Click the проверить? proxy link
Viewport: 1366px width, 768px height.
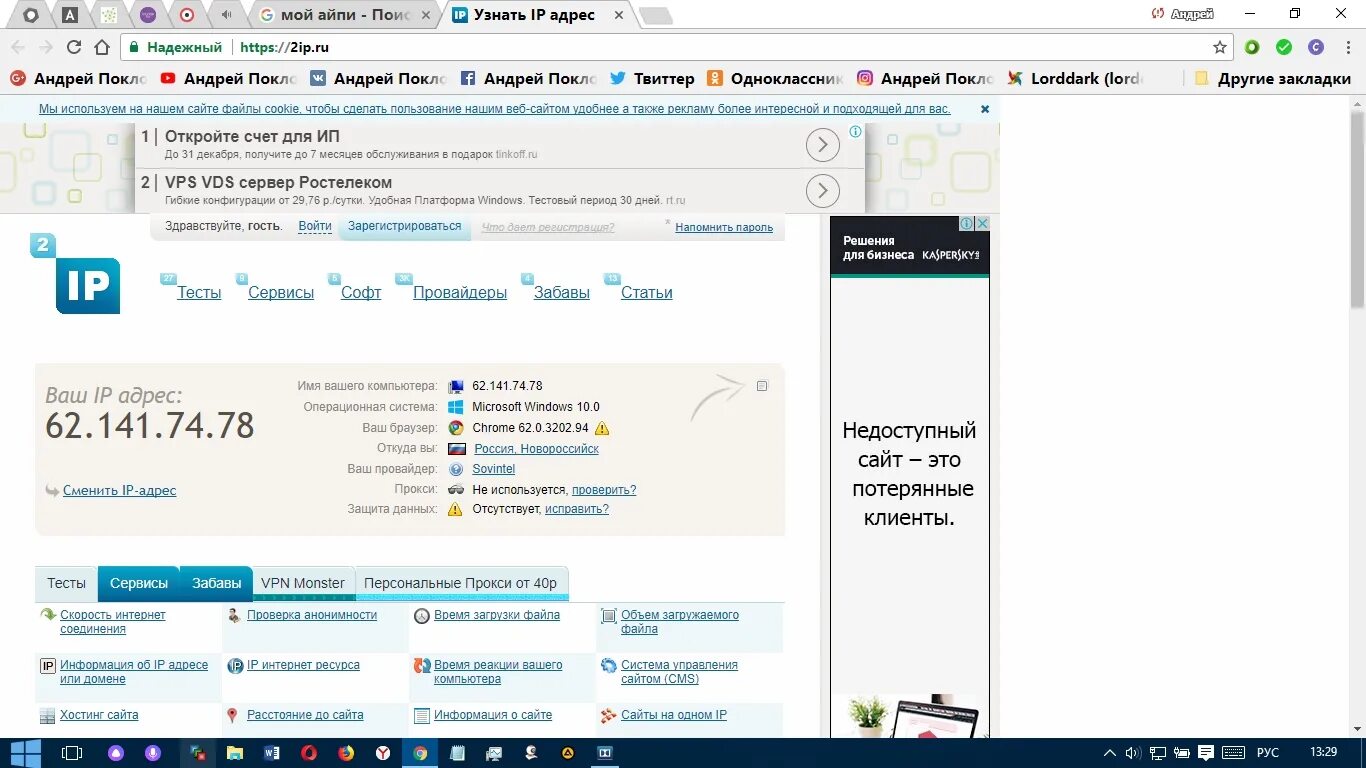(x=604, y=490)
